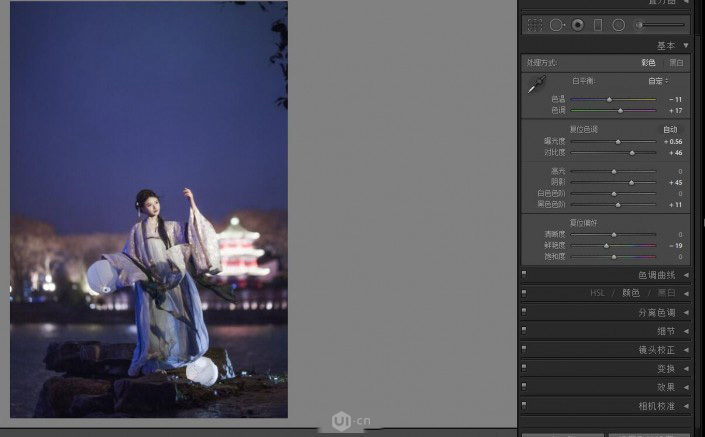Toggle the 细节 panel switch
This screenshot has height=437, width=705.
coord(524,331)
